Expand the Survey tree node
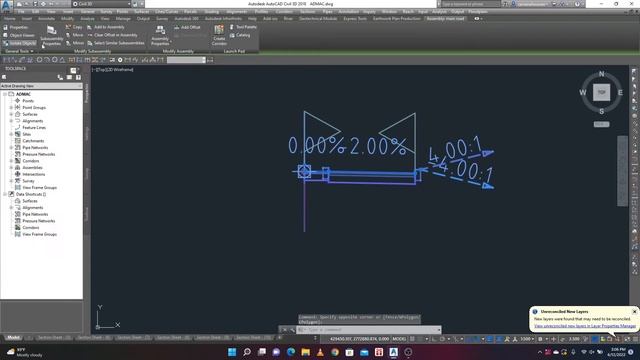 point(11,181)
